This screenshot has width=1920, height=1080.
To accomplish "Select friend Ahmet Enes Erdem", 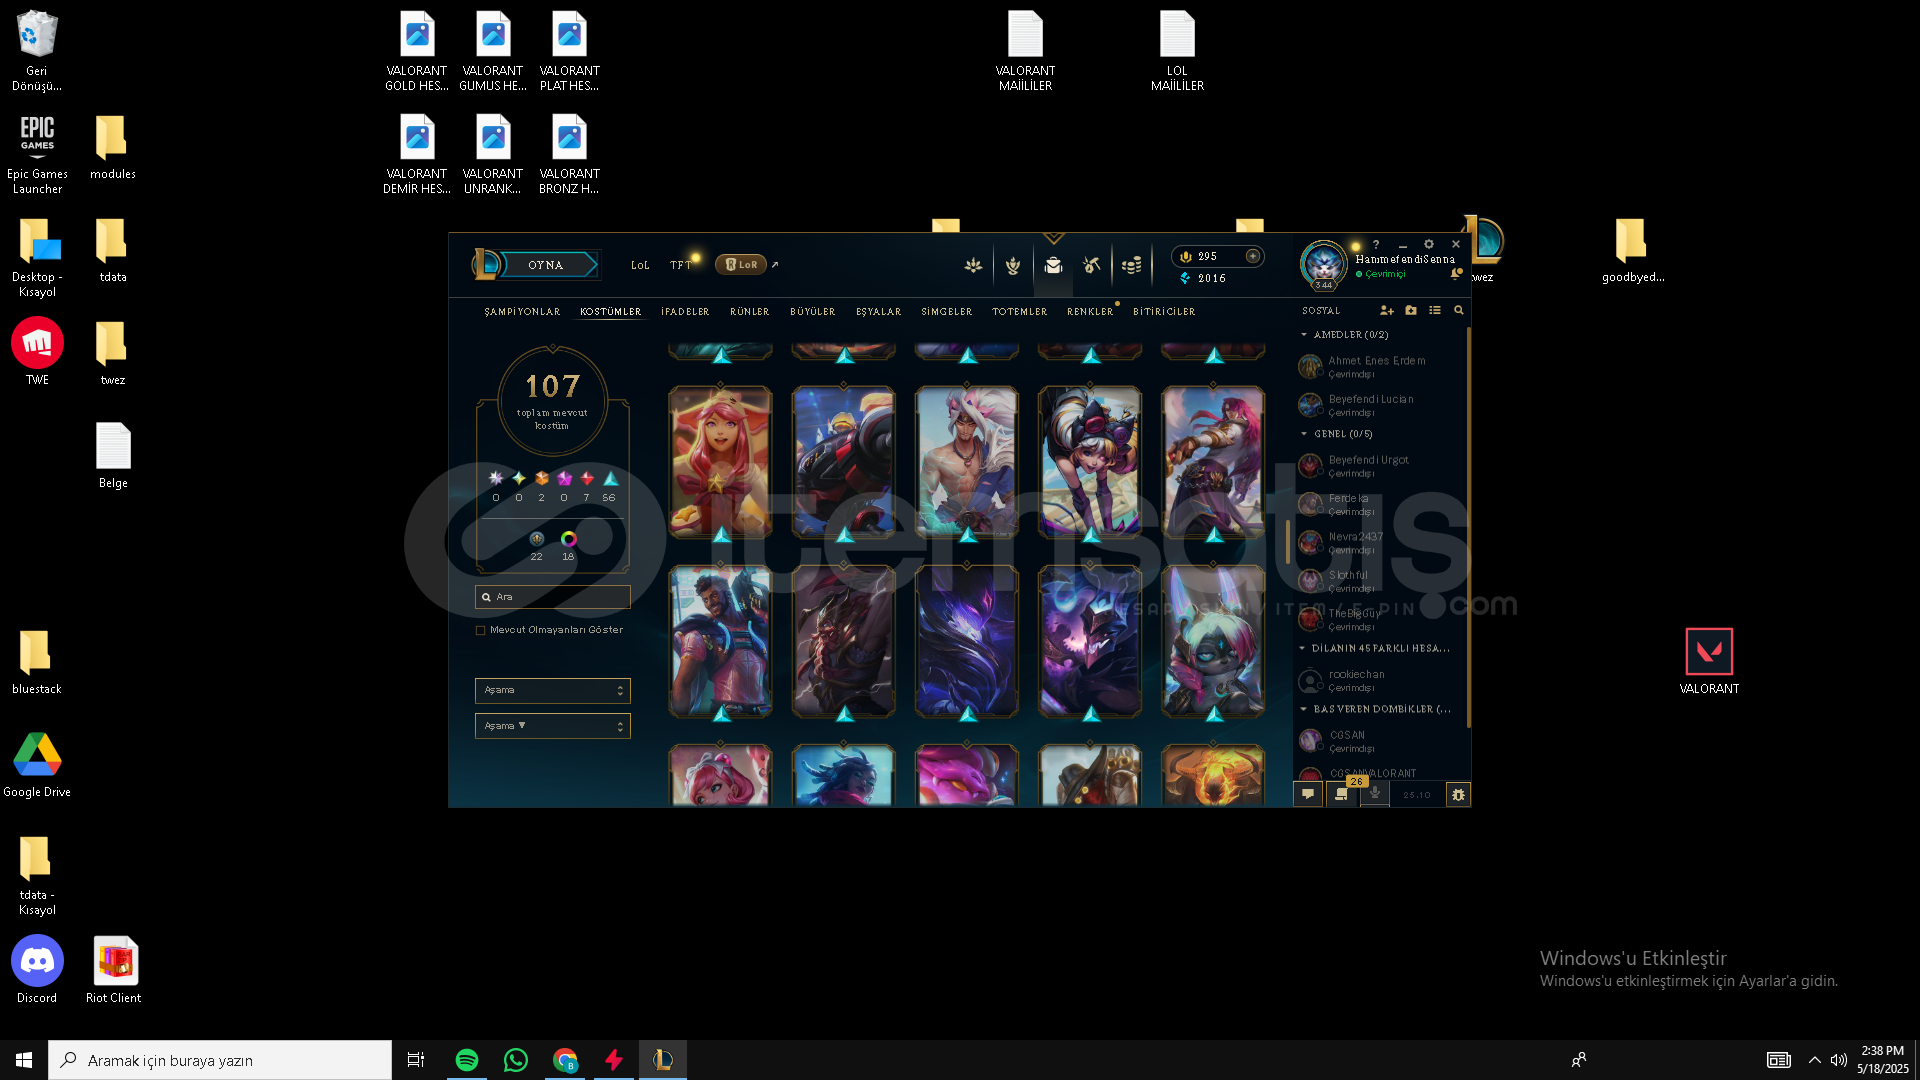I will point(1377,367).
